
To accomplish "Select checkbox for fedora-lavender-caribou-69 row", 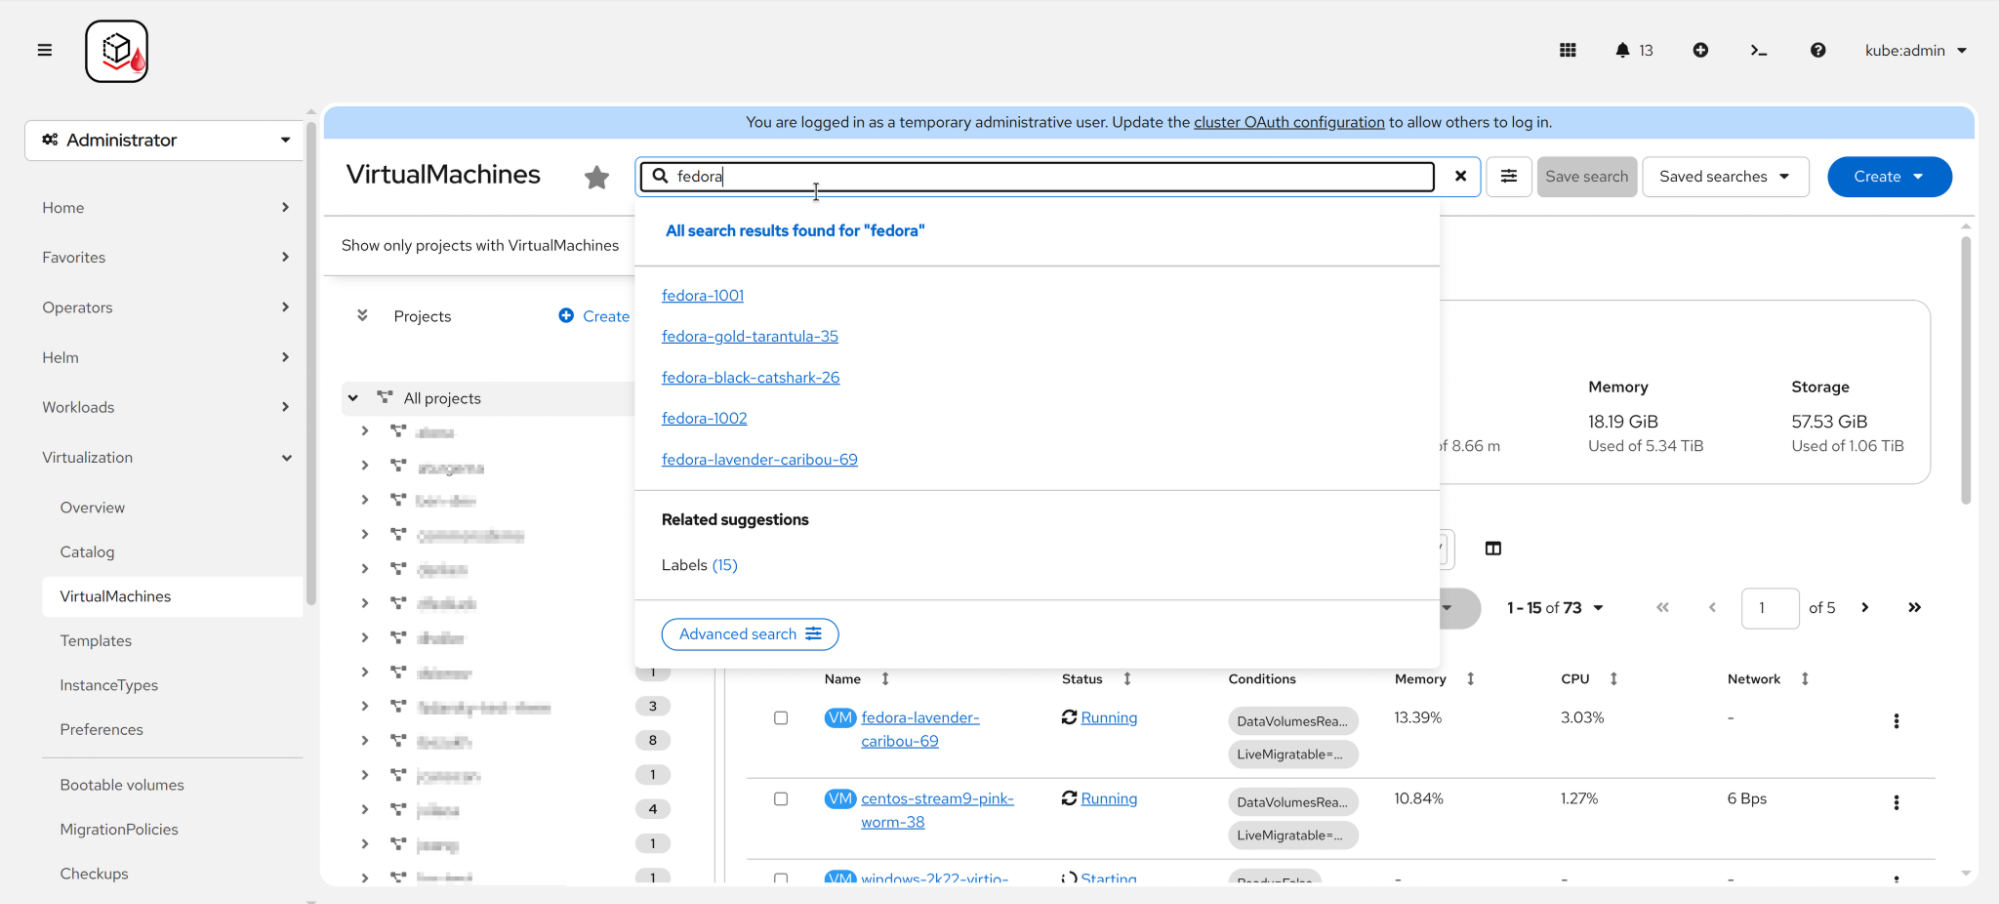I will tap(781, 718).
